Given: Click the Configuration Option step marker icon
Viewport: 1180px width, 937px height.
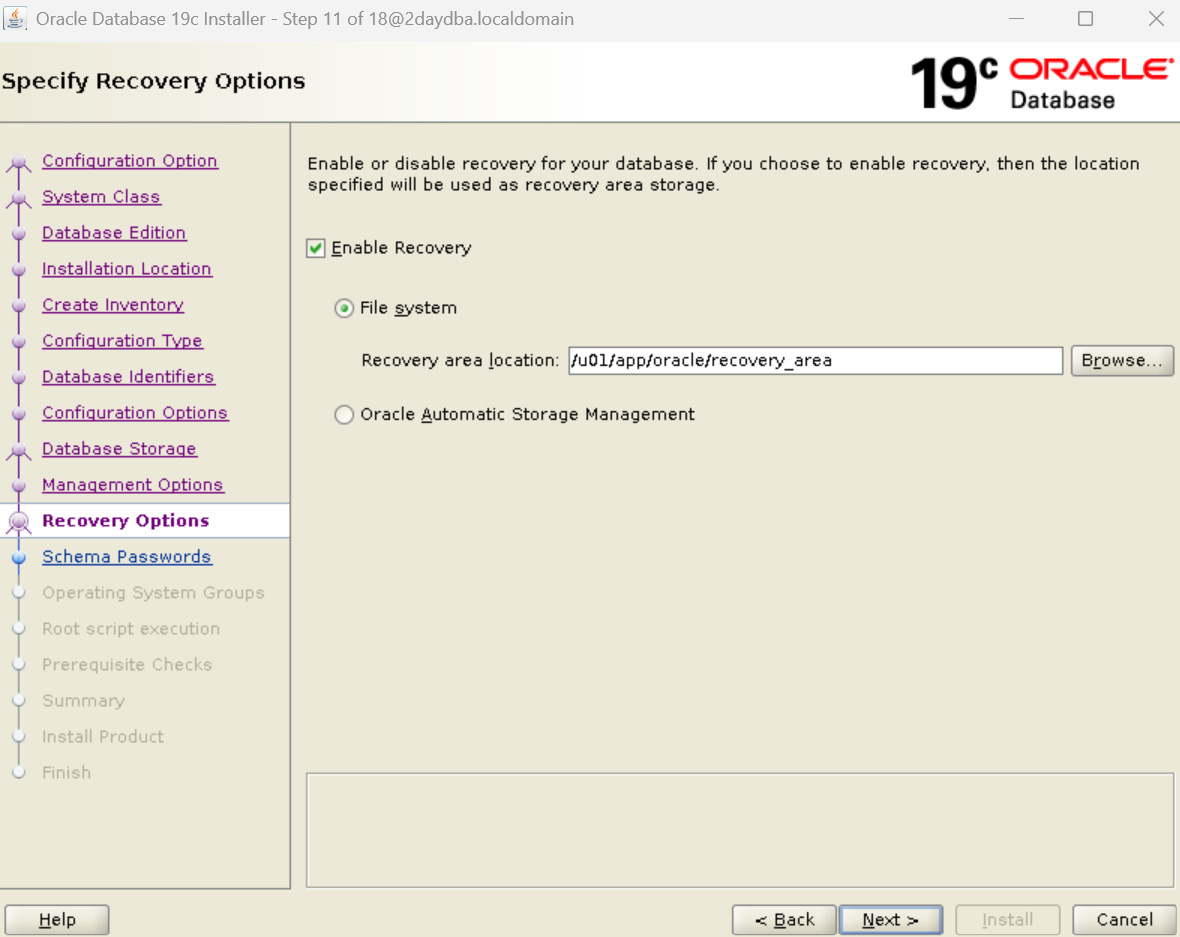Looking at the screenshot, I should [x=19, y=162].
